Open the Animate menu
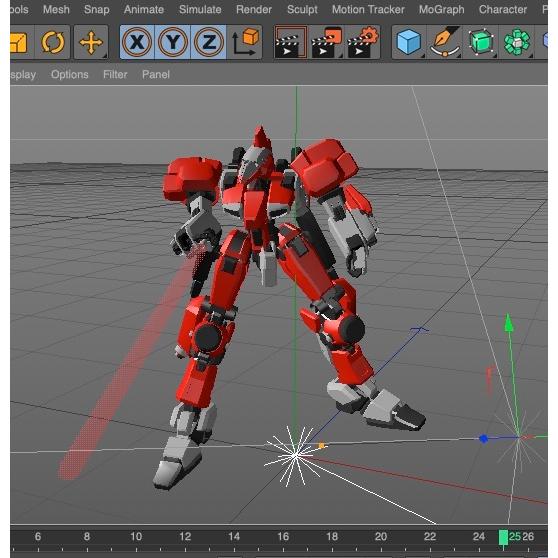The image size is (558, 558). (144, 10)
